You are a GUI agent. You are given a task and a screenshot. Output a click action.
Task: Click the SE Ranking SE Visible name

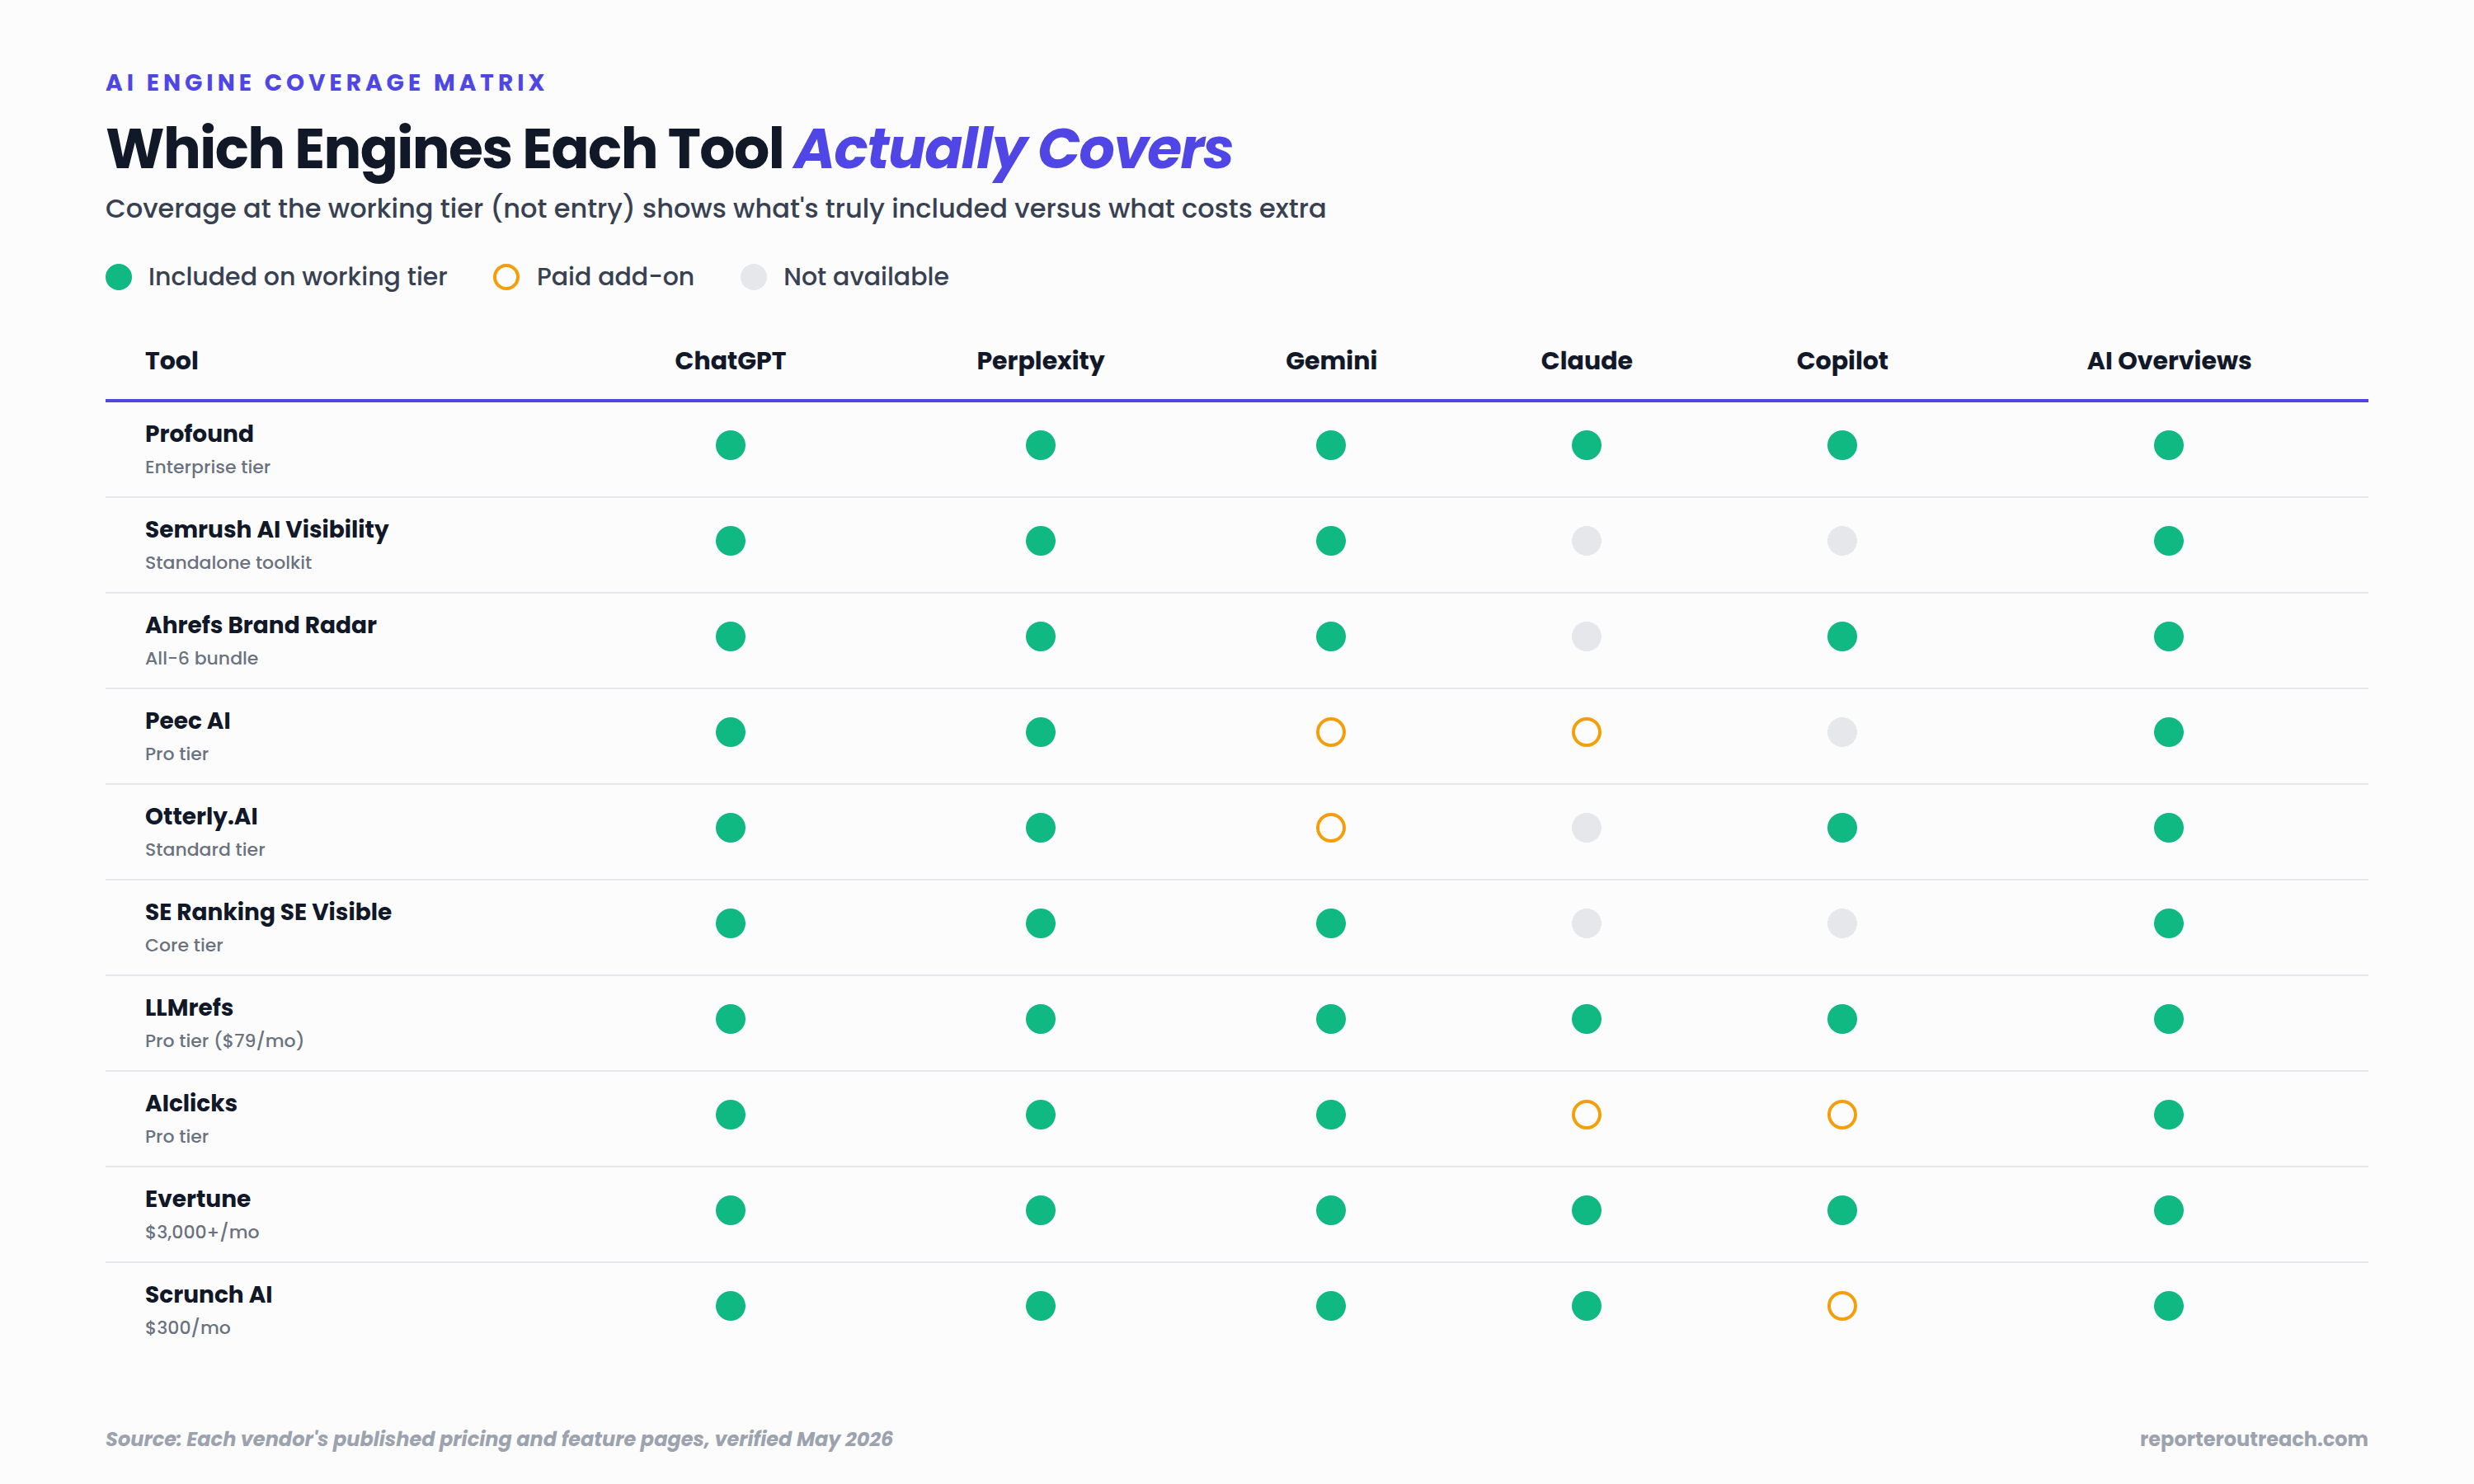(x=268, y=912)
